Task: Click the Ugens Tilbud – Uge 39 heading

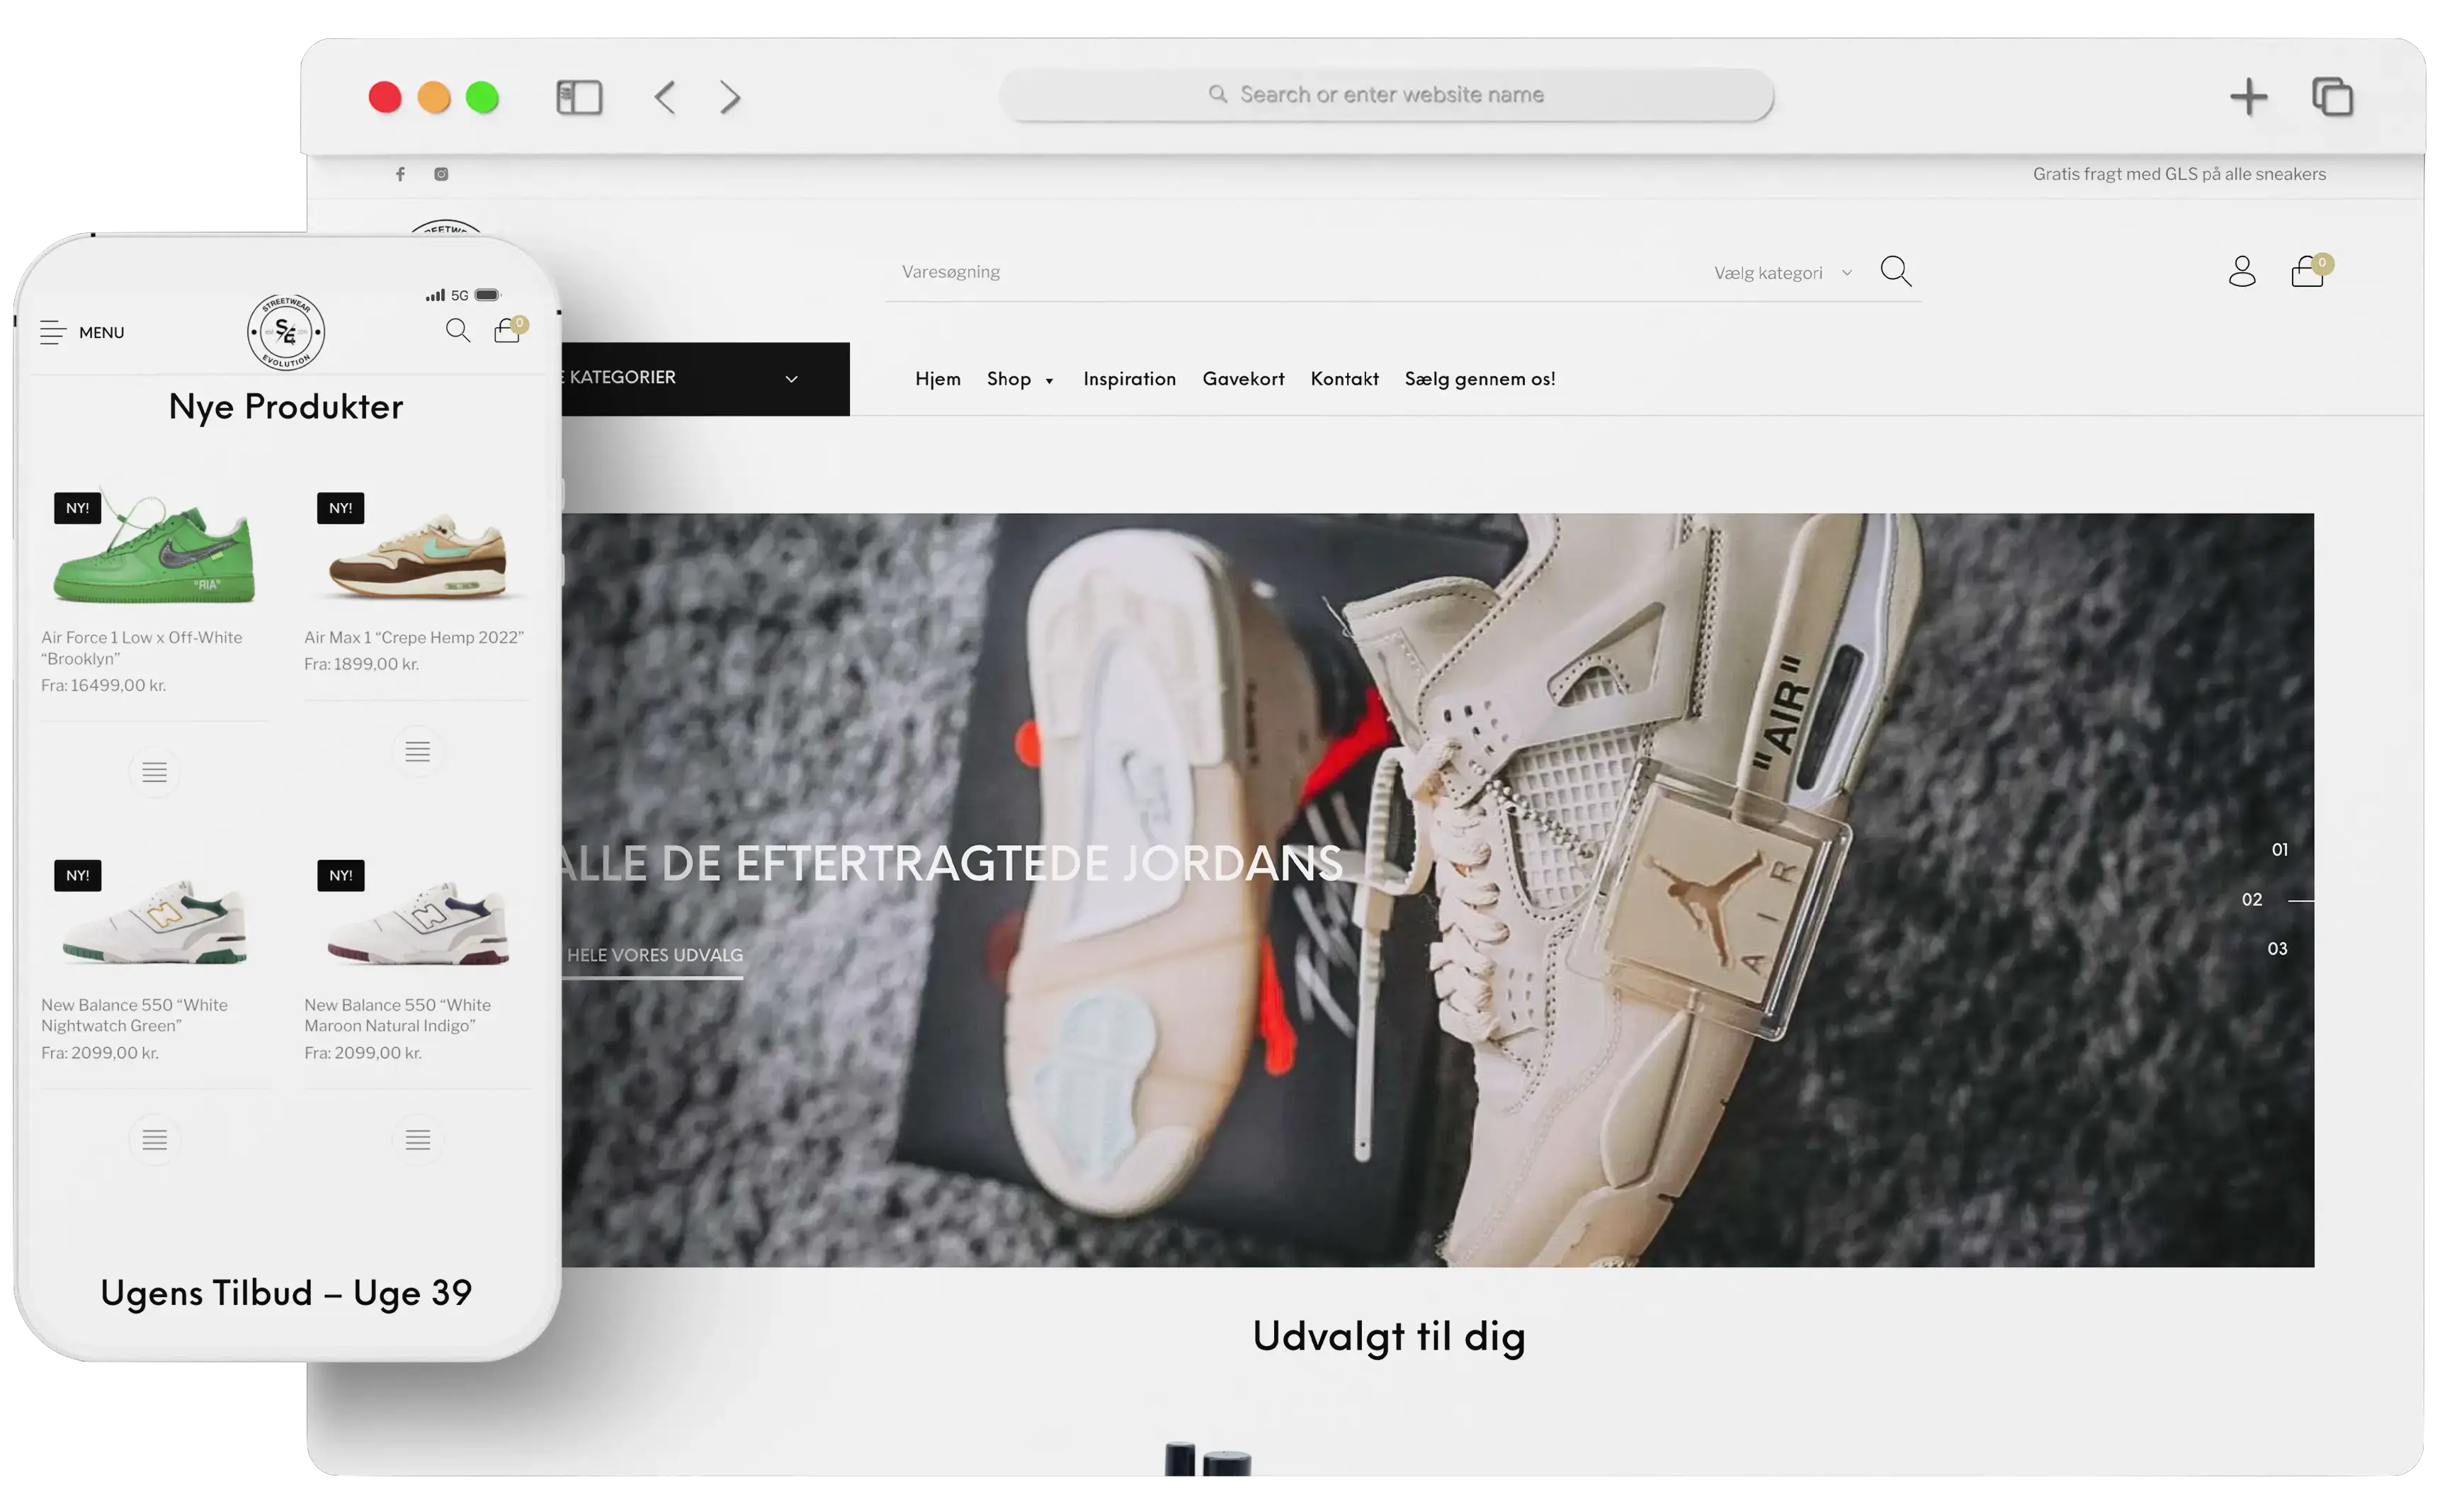Action: click(286, 1295)
